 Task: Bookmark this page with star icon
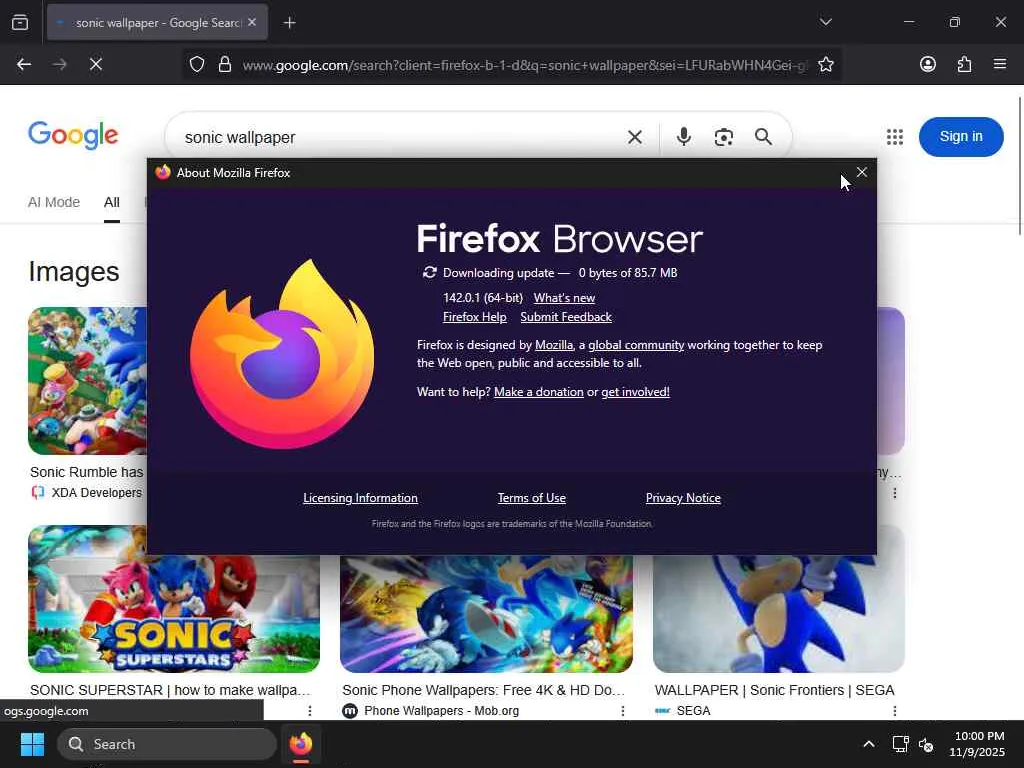825,64
